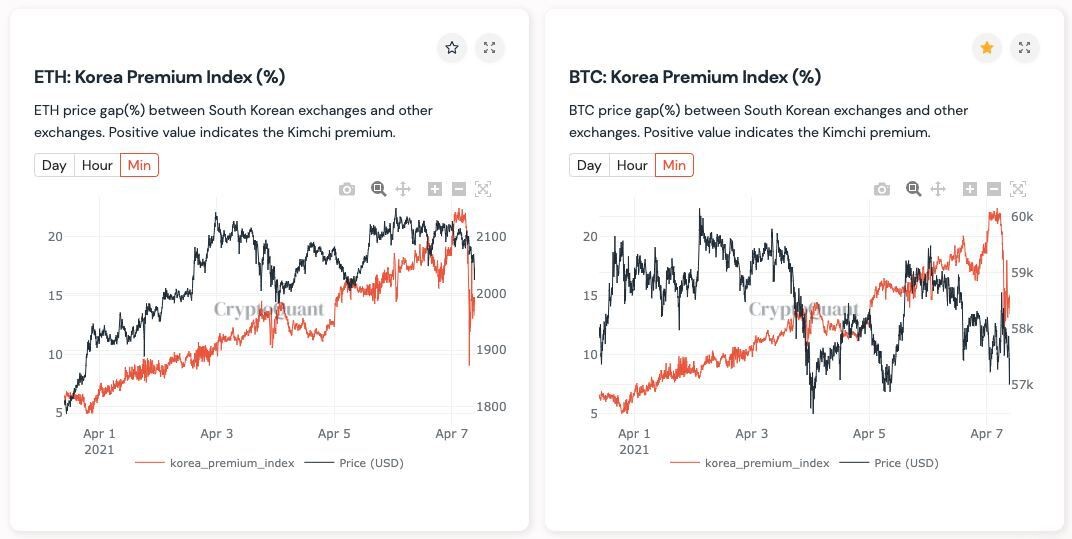Zoom in ETH chart with plus icon
The height and width of the screenshot is (539, 1072).
point(435,189)
